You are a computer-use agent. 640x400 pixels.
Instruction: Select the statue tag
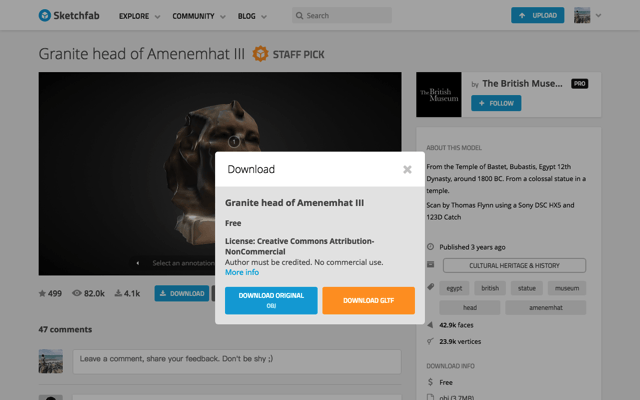[527, 288]
